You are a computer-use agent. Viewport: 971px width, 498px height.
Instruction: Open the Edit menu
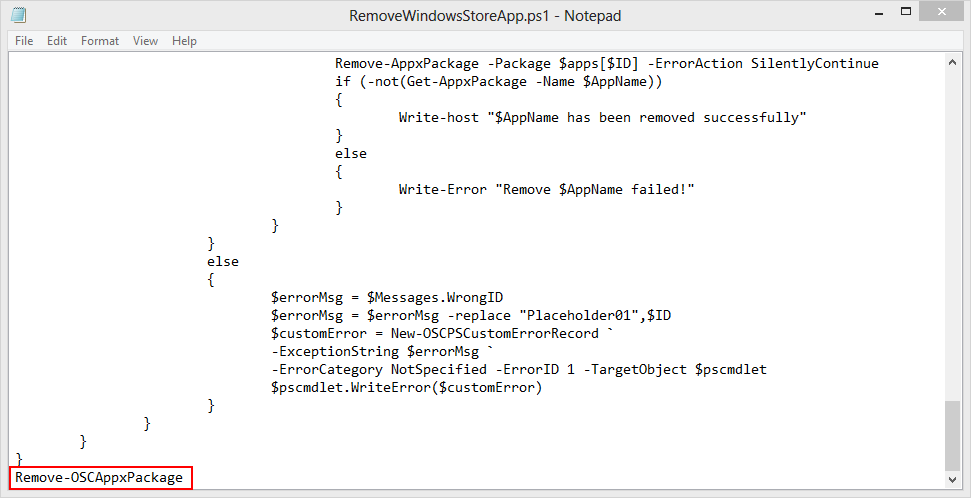[57, 41]
